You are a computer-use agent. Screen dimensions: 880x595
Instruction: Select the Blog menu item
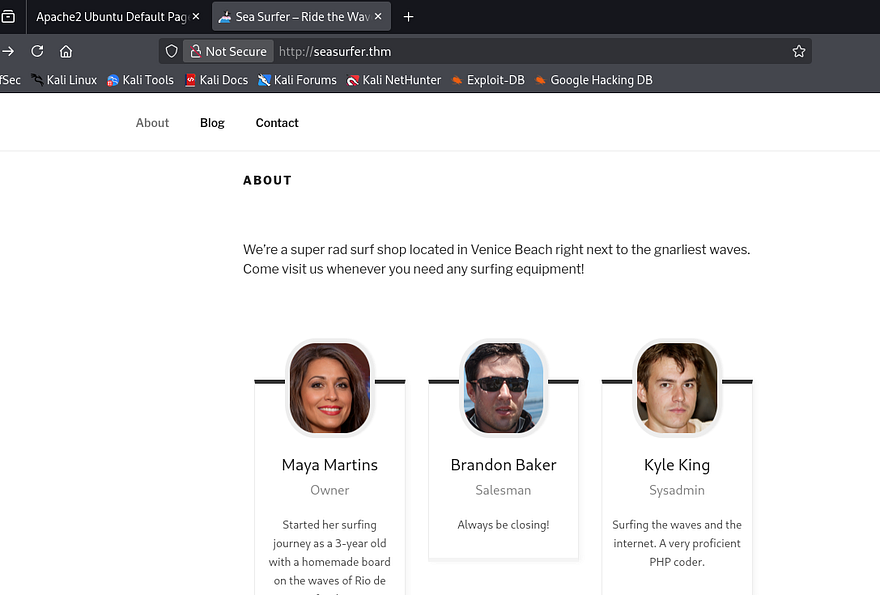(212, 123)
